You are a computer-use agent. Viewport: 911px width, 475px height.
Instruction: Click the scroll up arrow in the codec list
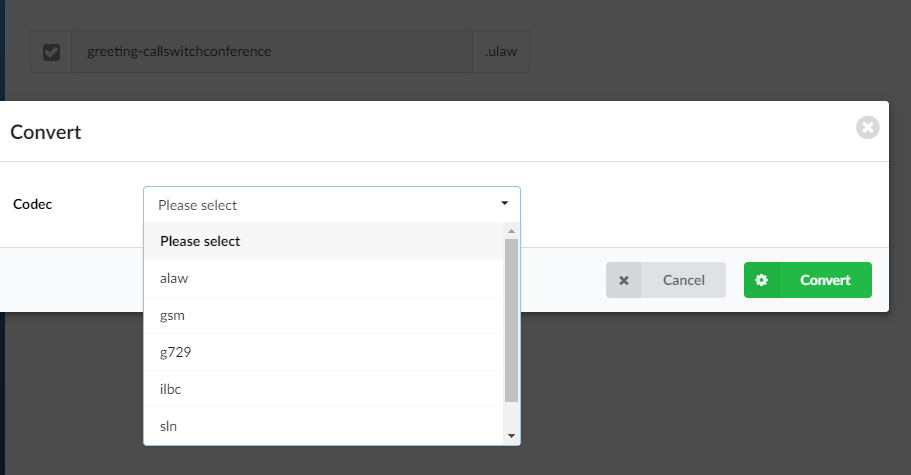coord(511,231)
